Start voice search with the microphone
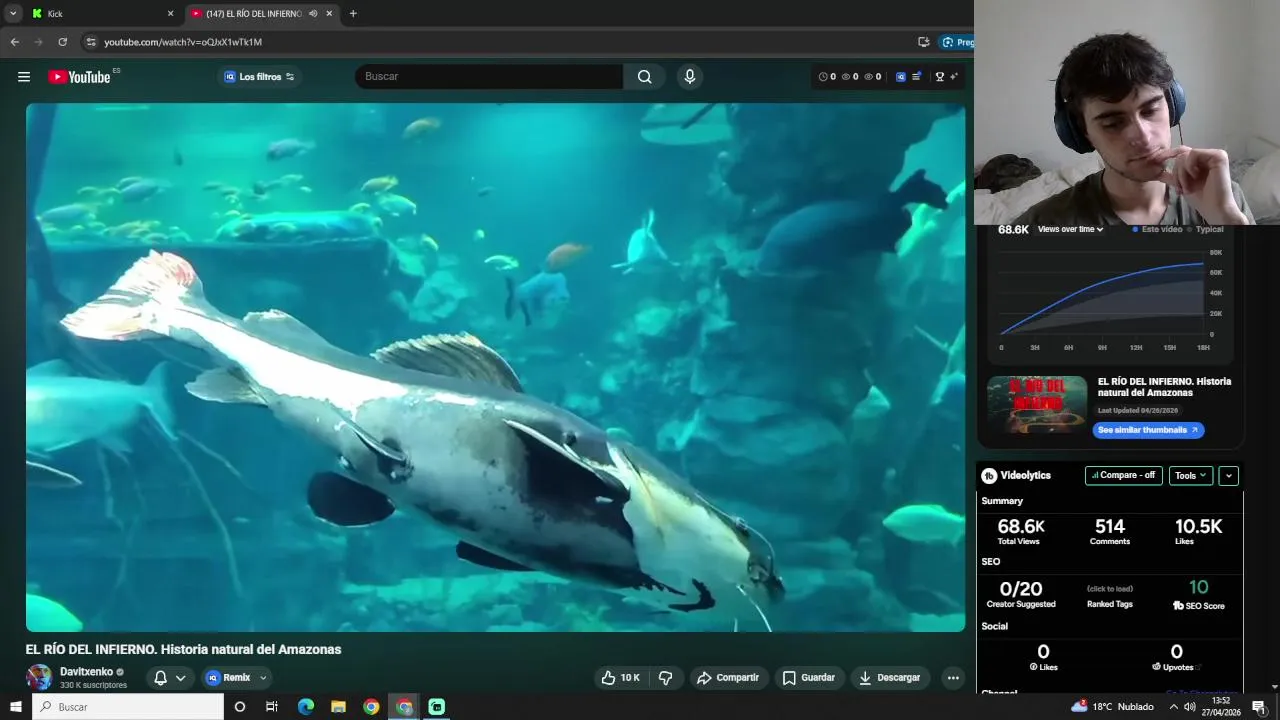 click(689, 77)
